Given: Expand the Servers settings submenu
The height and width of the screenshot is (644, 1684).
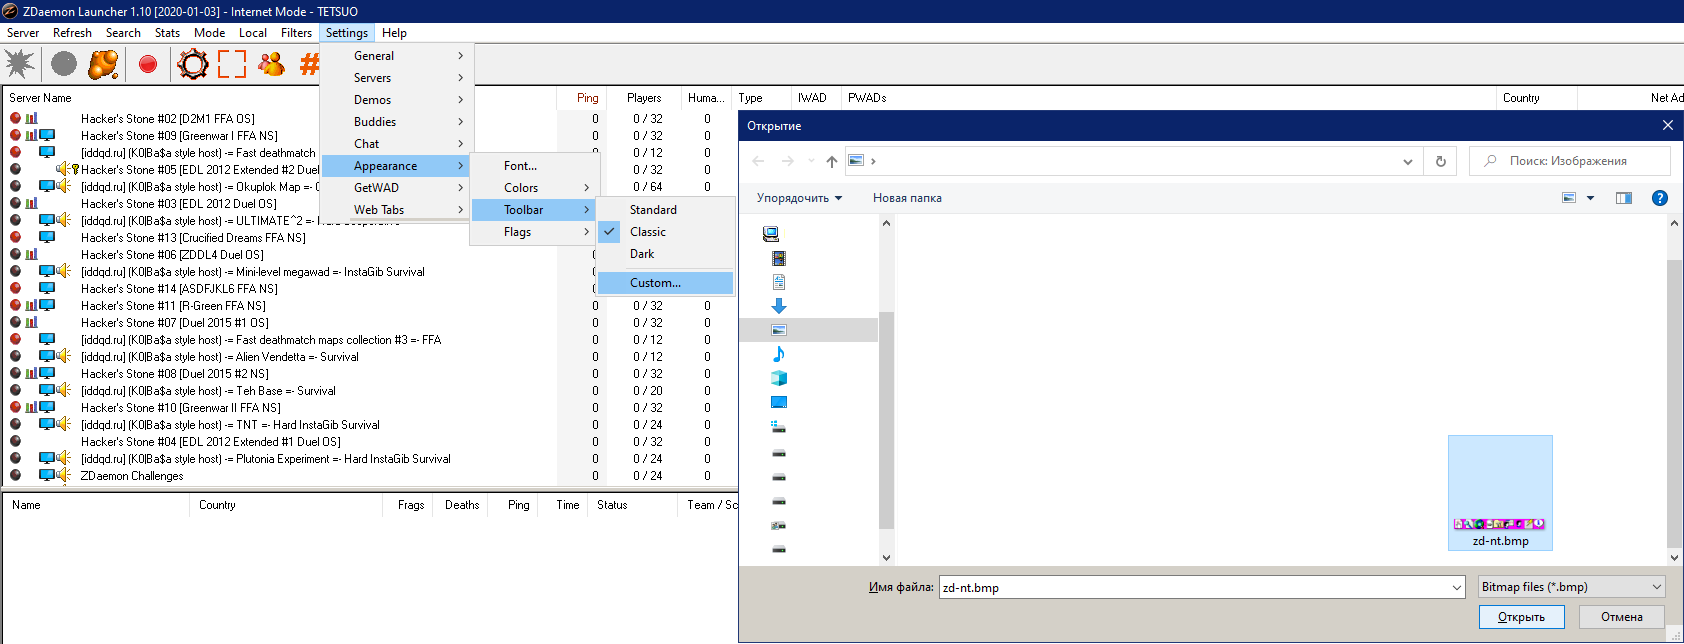Looking at the screenshot, I should click(x=396, y=78).
